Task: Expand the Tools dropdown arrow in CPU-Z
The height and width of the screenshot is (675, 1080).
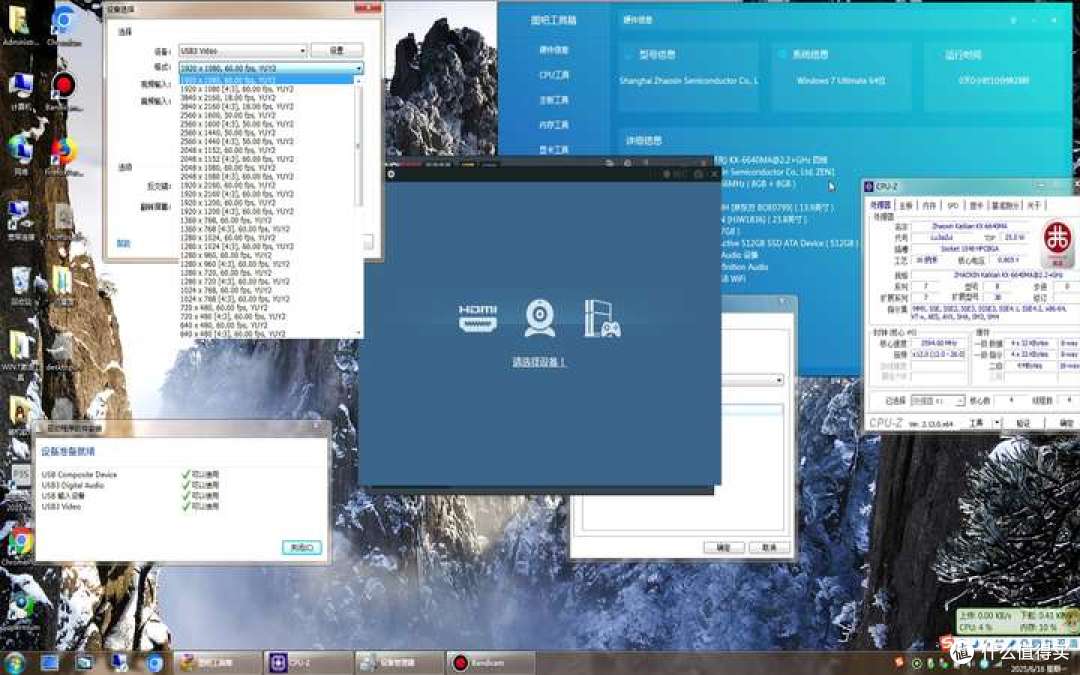Action: (995, 423)
